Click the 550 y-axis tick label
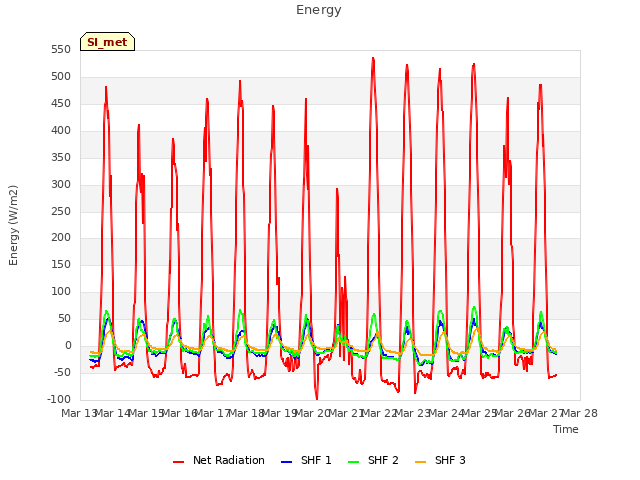 pyautogui.click(x=61, y=50)
